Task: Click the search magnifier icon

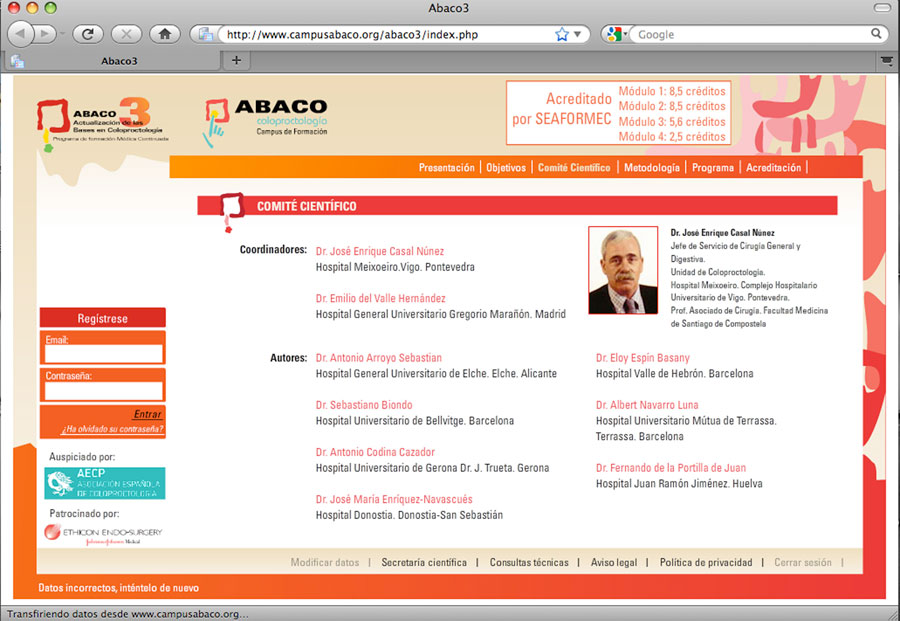Action: tap(876, 34)
